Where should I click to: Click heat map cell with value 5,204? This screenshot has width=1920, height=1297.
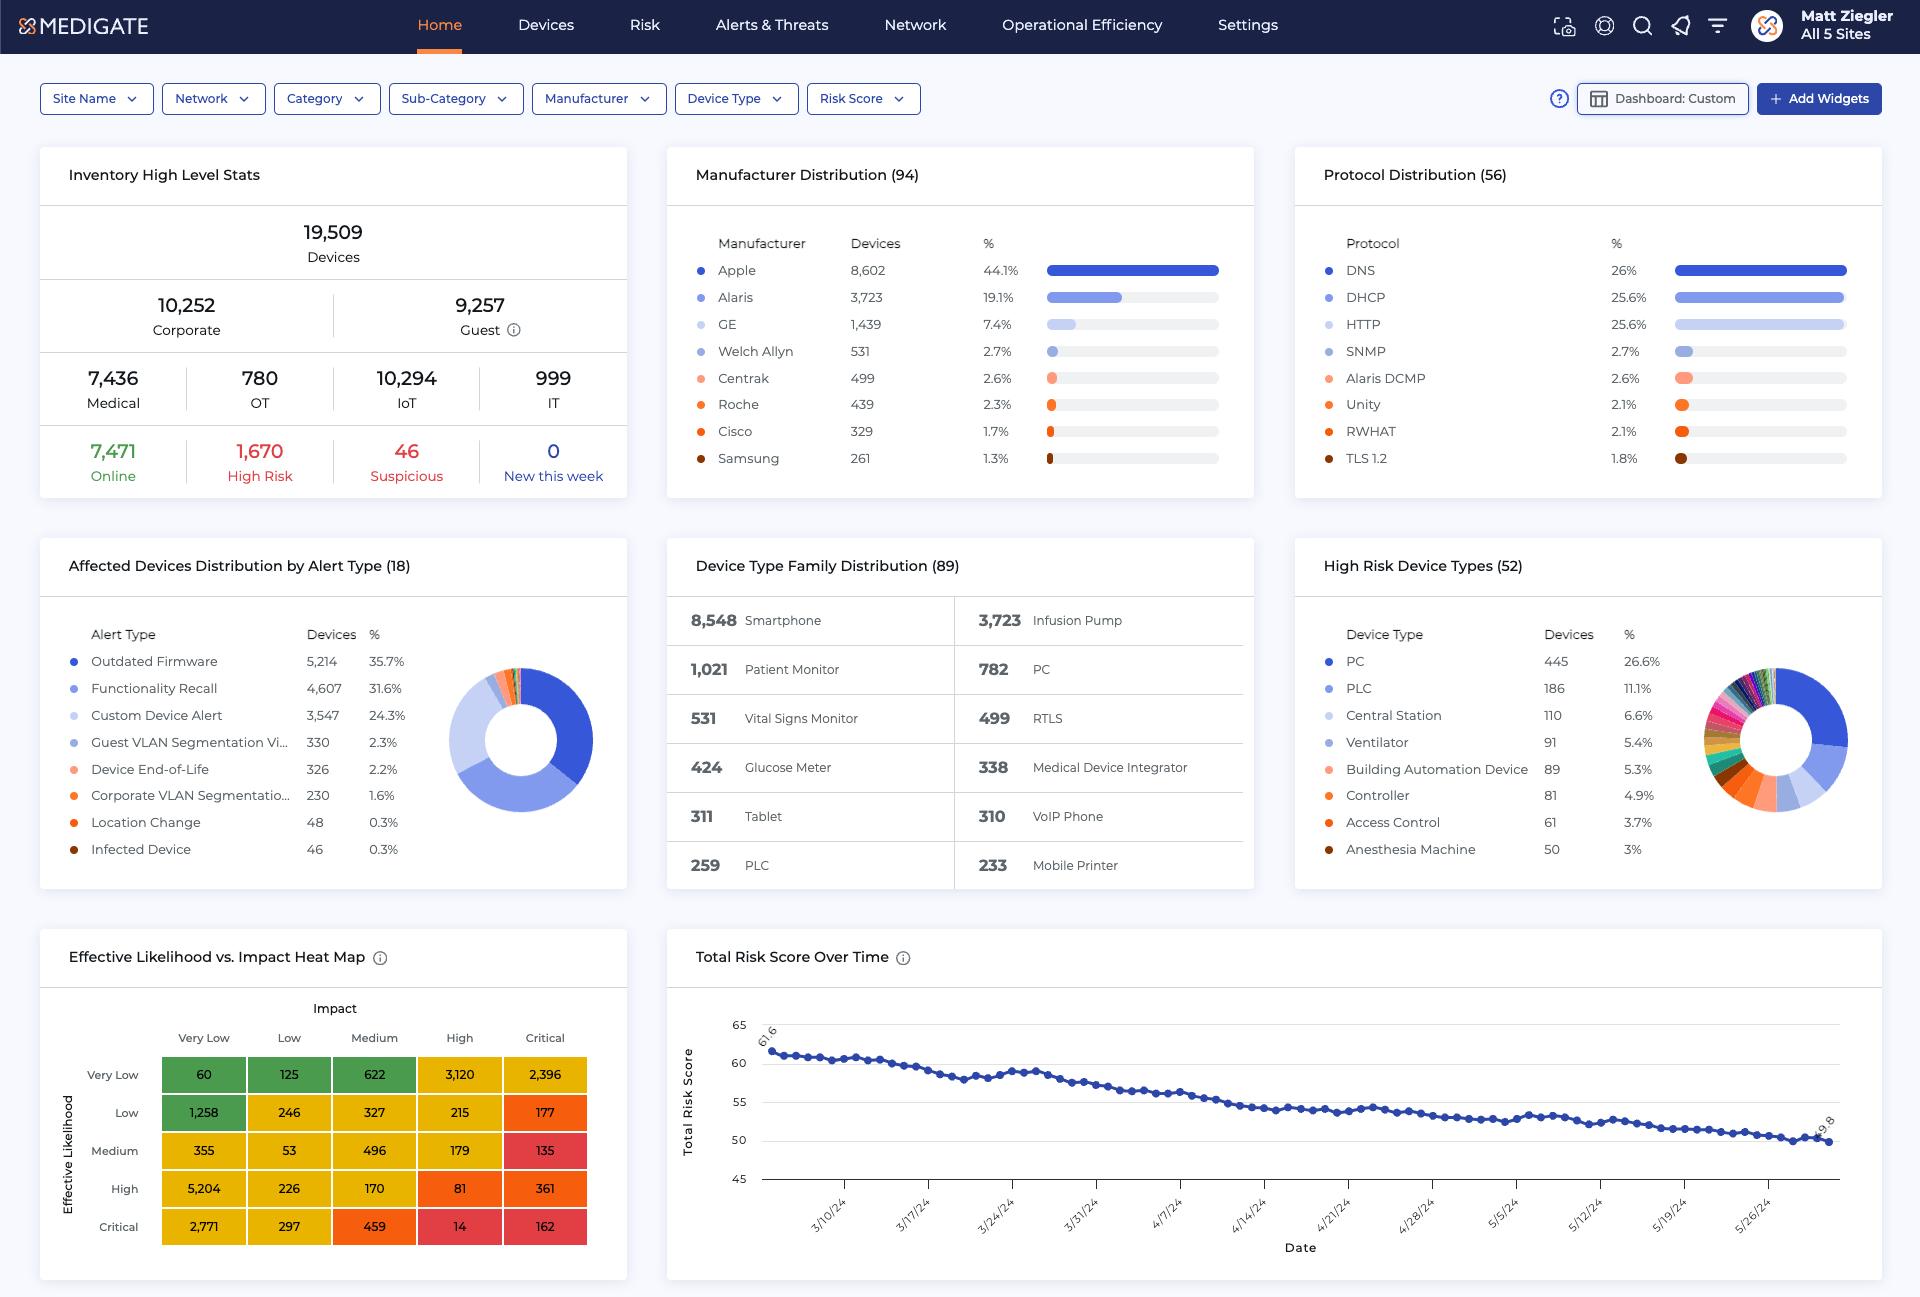tap(204, 1189)
